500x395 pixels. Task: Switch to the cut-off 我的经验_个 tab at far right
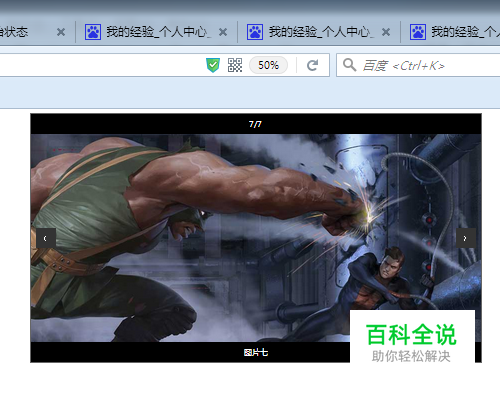[451, 32]
